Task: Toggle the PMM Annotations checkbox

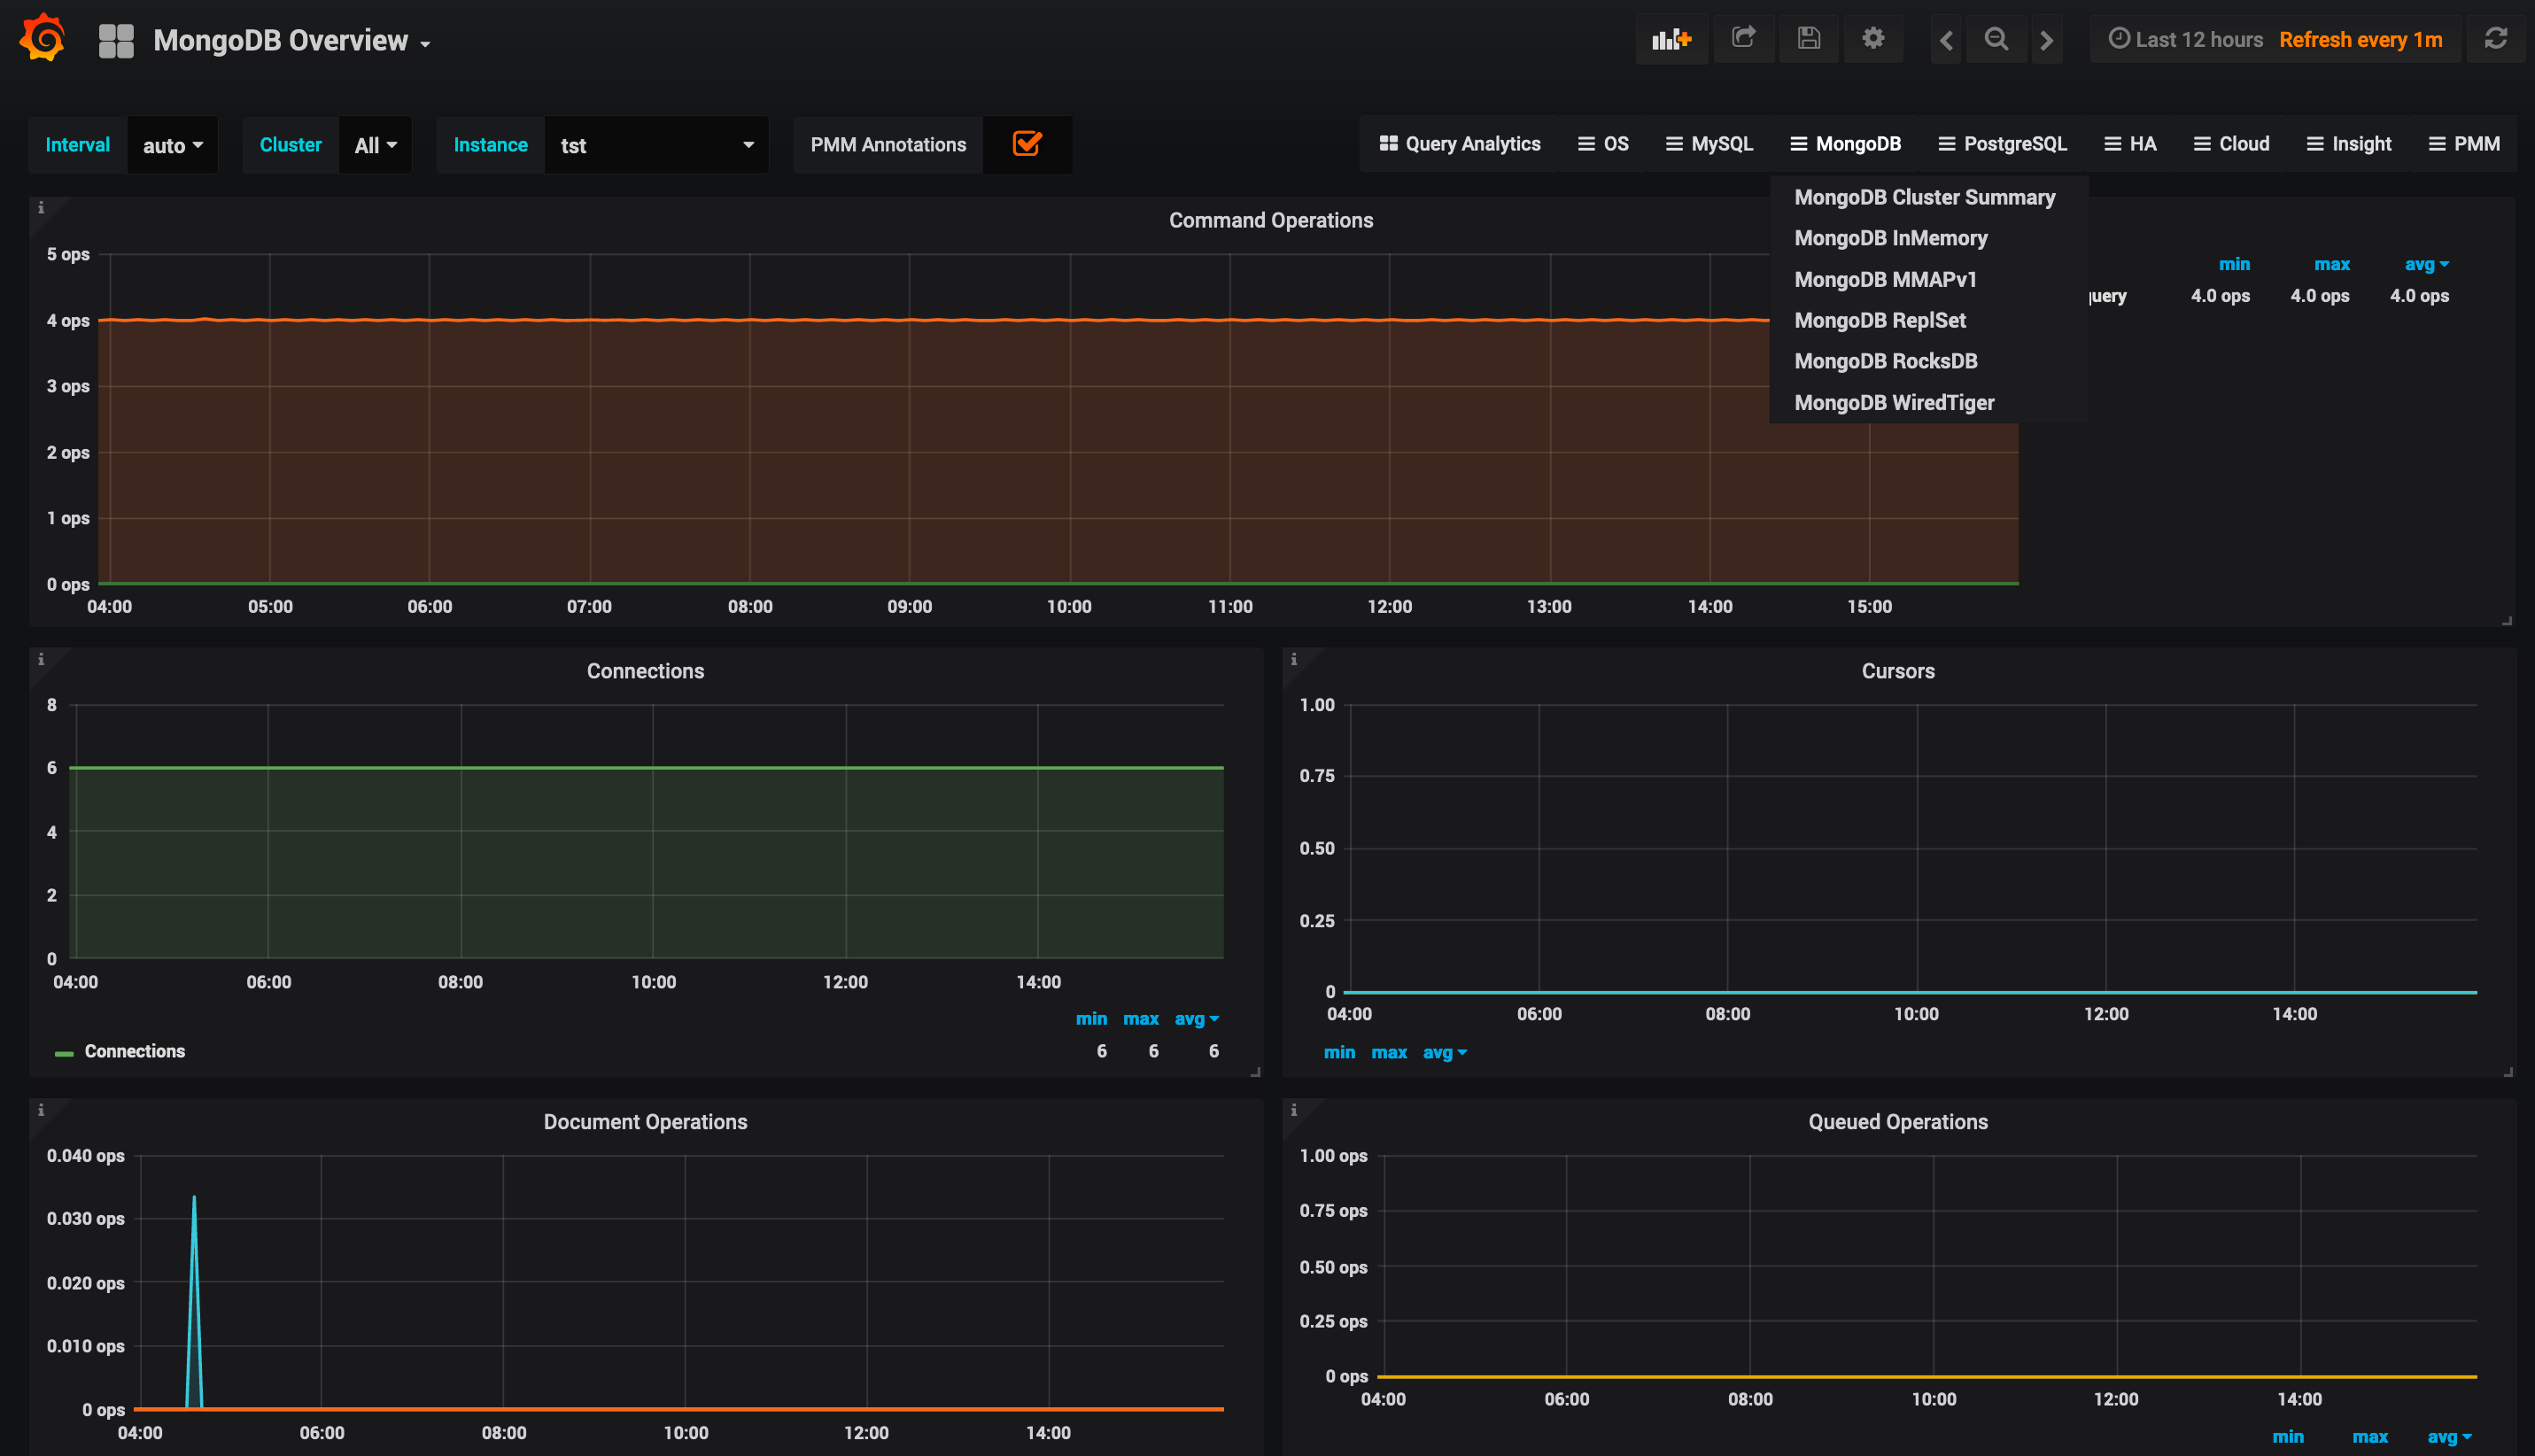Action: click(1027, 144)
